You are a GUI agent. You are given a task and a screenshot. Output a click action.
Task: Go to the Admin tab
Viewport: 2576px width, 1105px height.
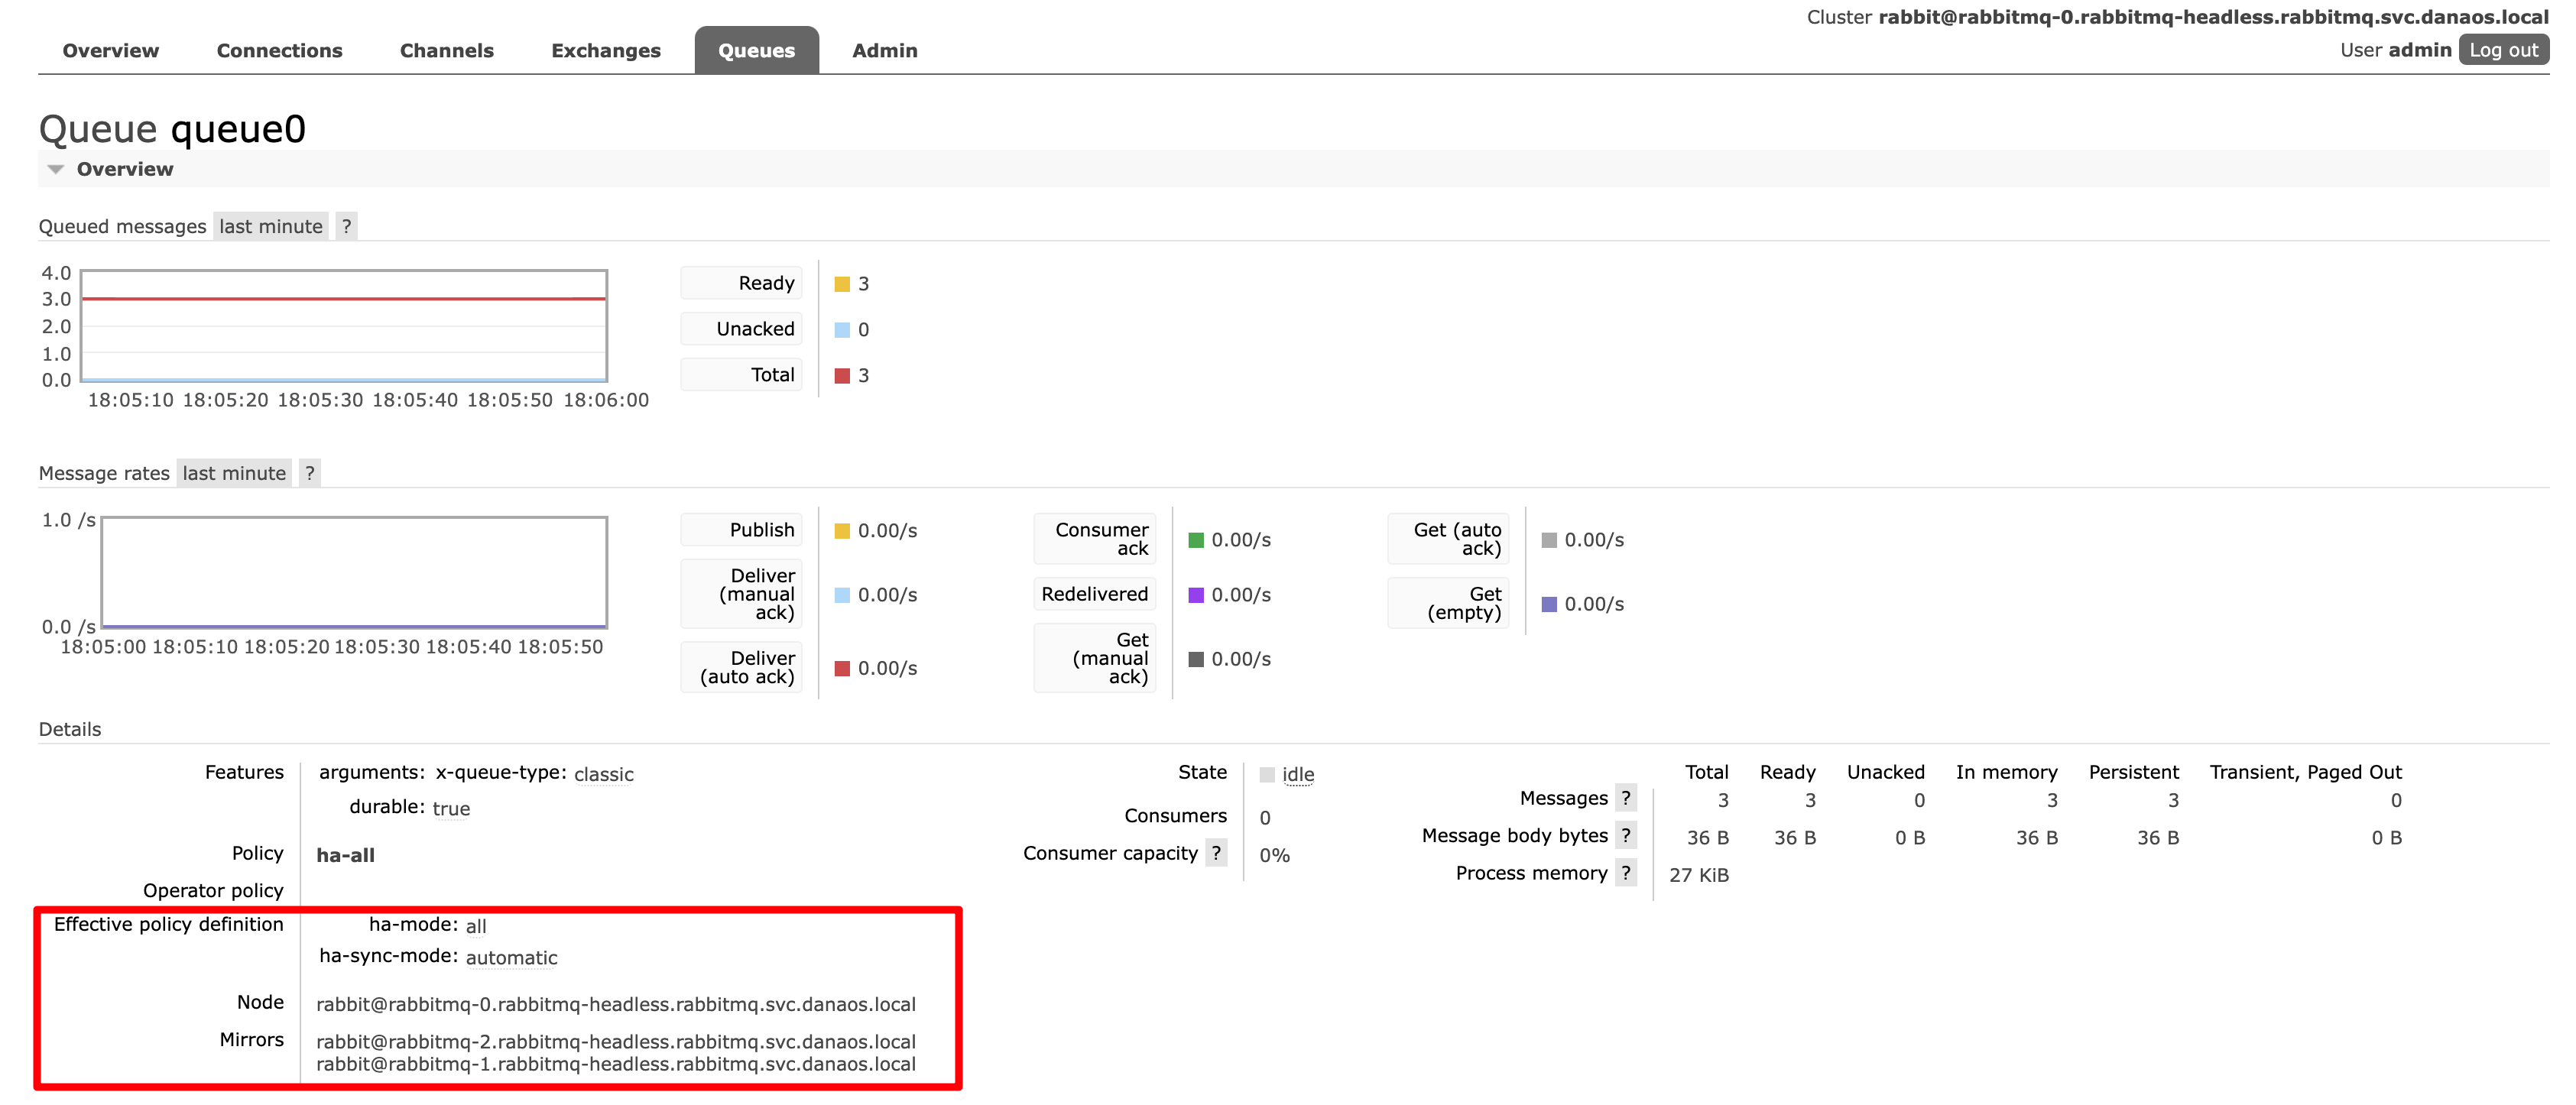884,50
